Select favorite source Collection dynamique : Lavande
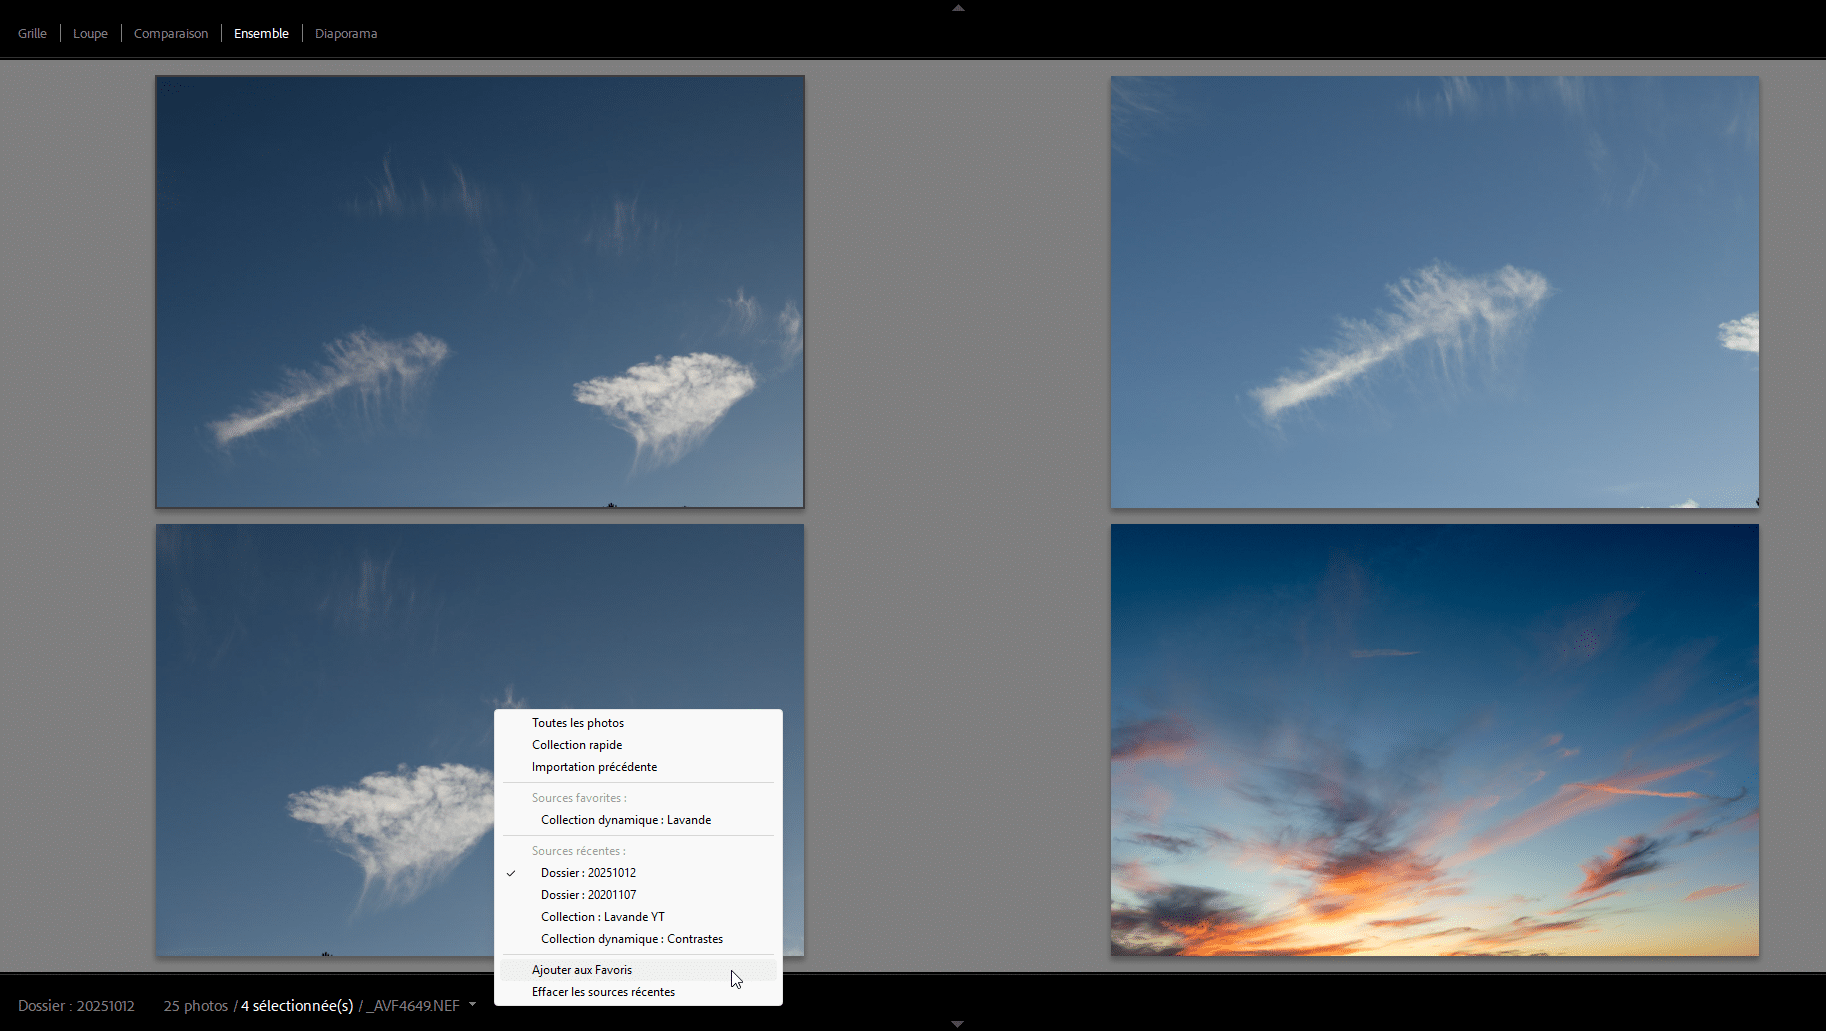The height and width of the screenshot is (1031, 1826). 626,819
